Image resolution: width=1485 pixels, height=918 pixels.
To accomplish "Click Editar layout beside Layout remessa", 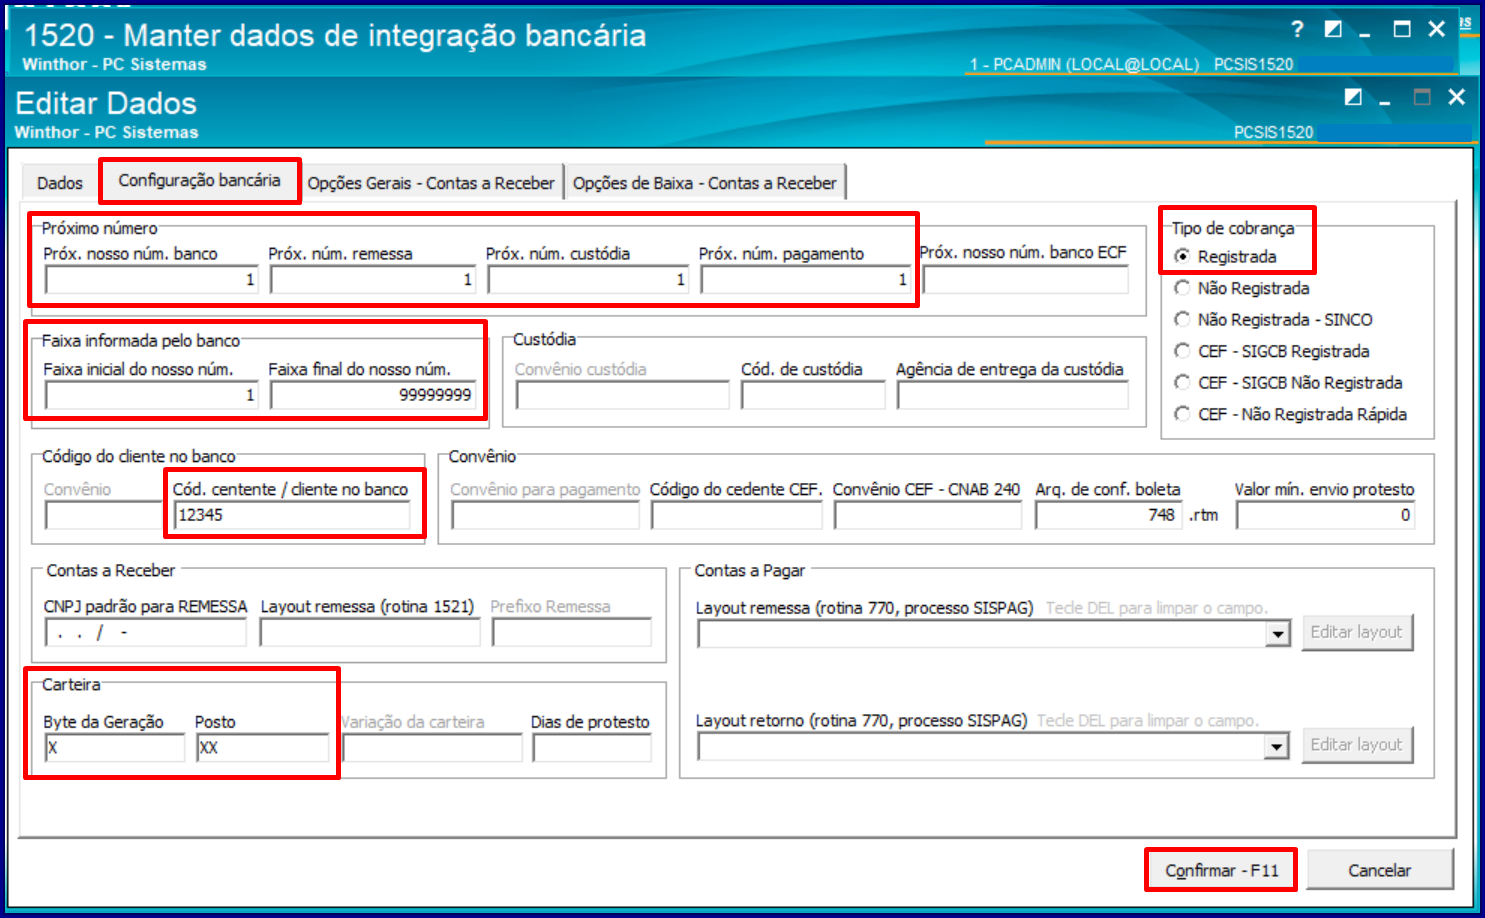I will tap(1357, 632).
